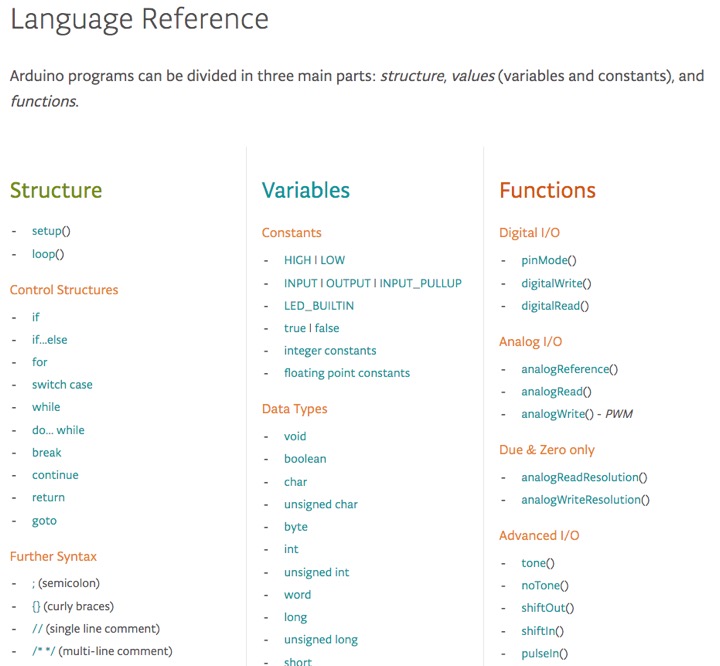Open the loop() reference link

(48, 254)
